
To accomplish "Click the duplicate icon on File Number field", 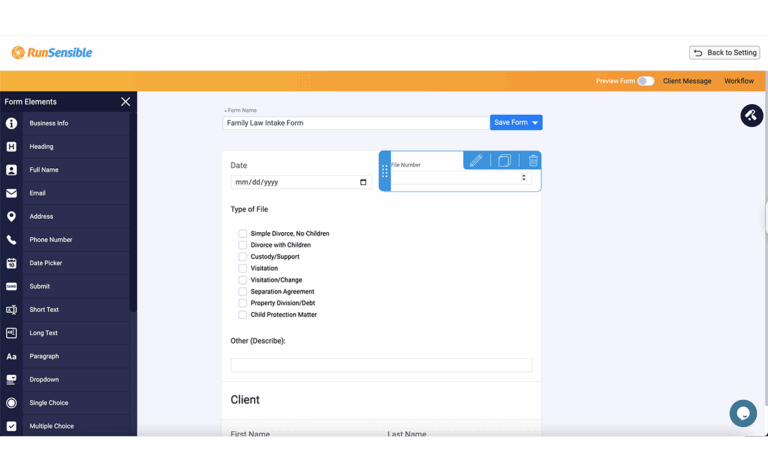I will tap(505, 161).
